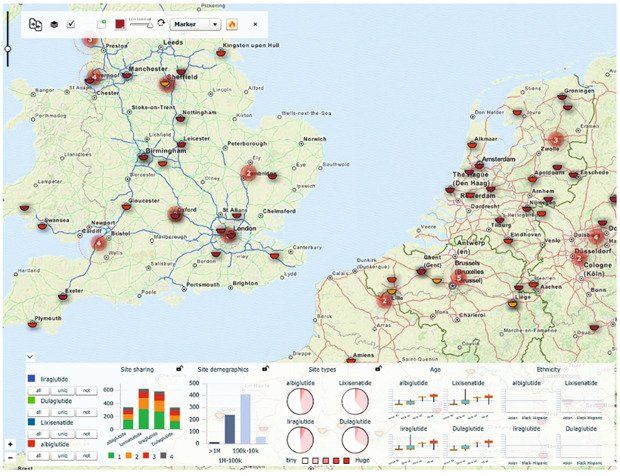Image resolution: width=620 pixels, height=476 pixels.
Task: Toggle the Site demographics lock icon
Action: pos(264,369)
